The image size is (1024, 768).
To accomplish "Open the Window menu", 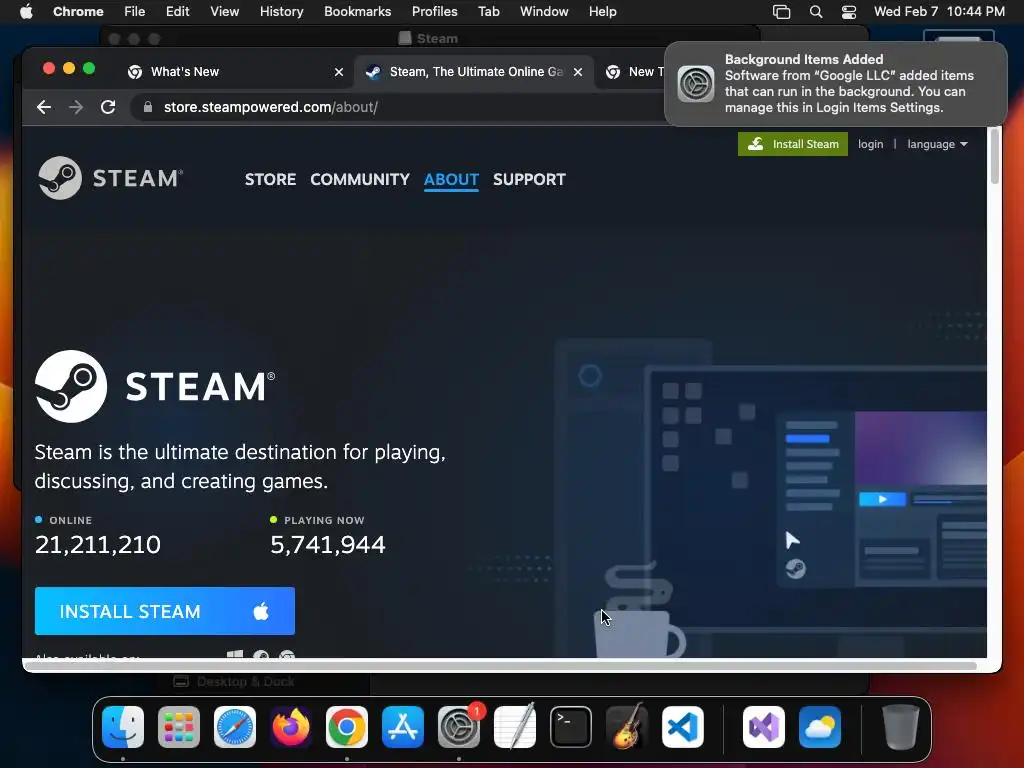I will (544, 12).
